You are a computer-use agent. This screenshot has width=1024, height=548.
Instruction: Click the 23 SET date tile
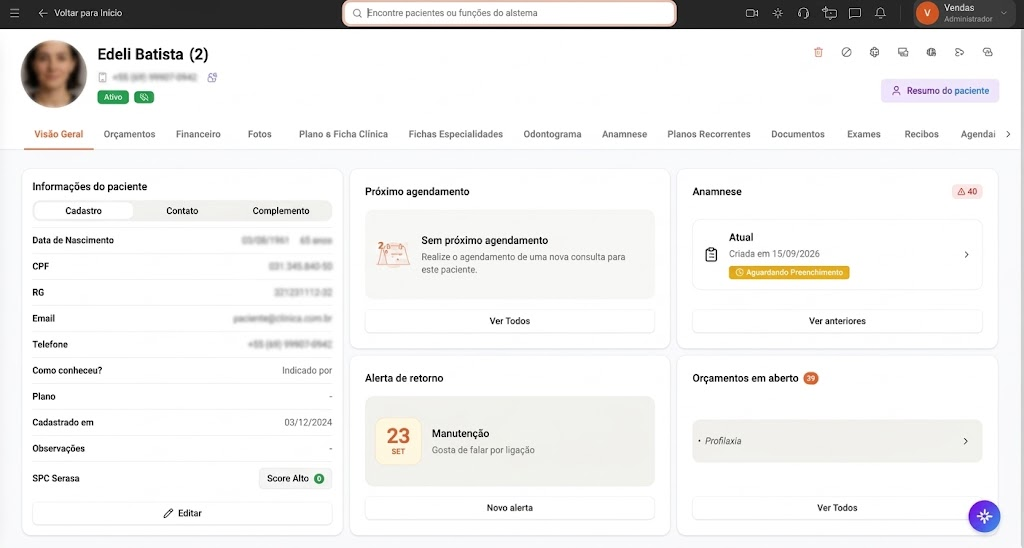coord(398,442)
